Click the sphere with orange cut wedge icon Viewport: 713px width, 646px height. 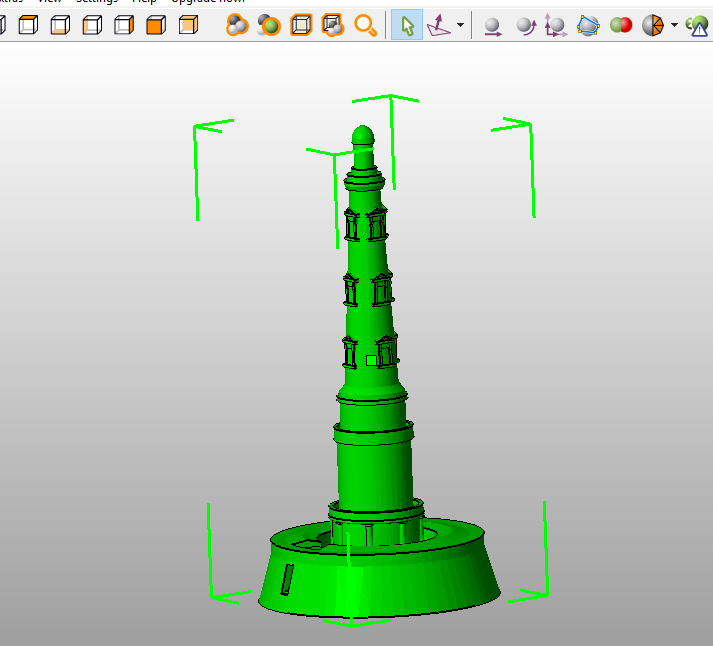click(x=653, y=25)
